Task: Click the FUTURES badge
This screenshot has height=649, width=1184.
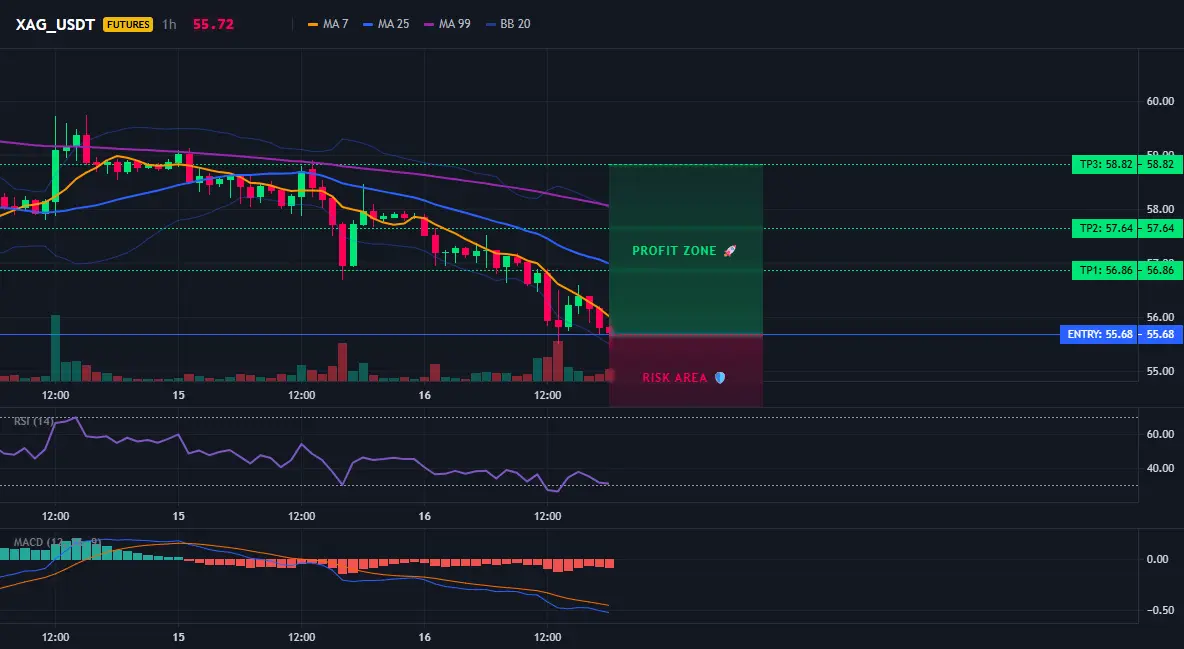Action: pos(128,24)
